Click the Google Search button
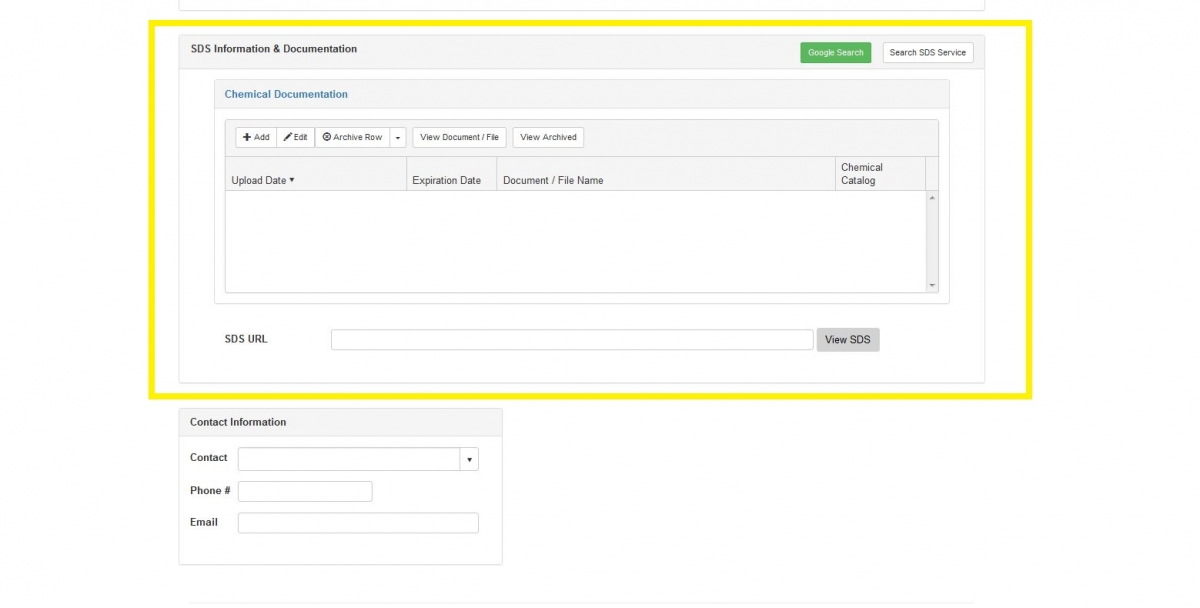 coord(835,52)
